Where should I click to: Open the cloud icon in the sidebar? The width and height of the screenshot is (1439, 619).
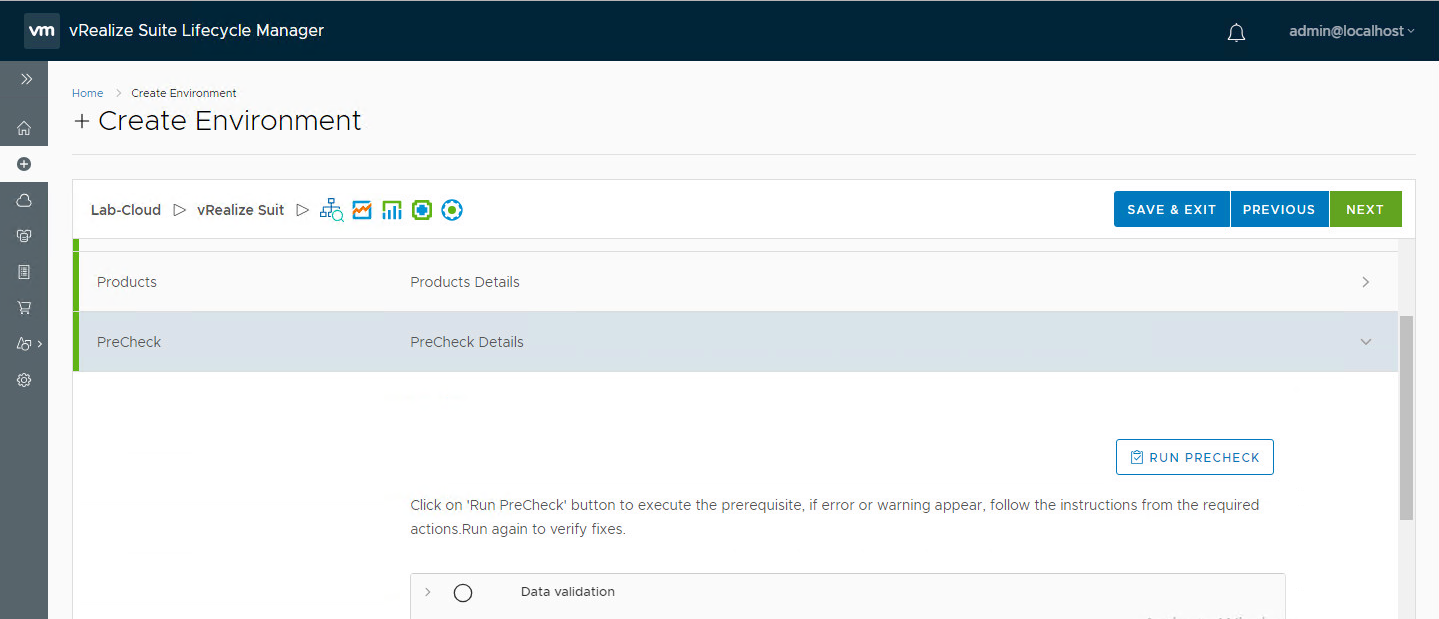click(24, 200)
